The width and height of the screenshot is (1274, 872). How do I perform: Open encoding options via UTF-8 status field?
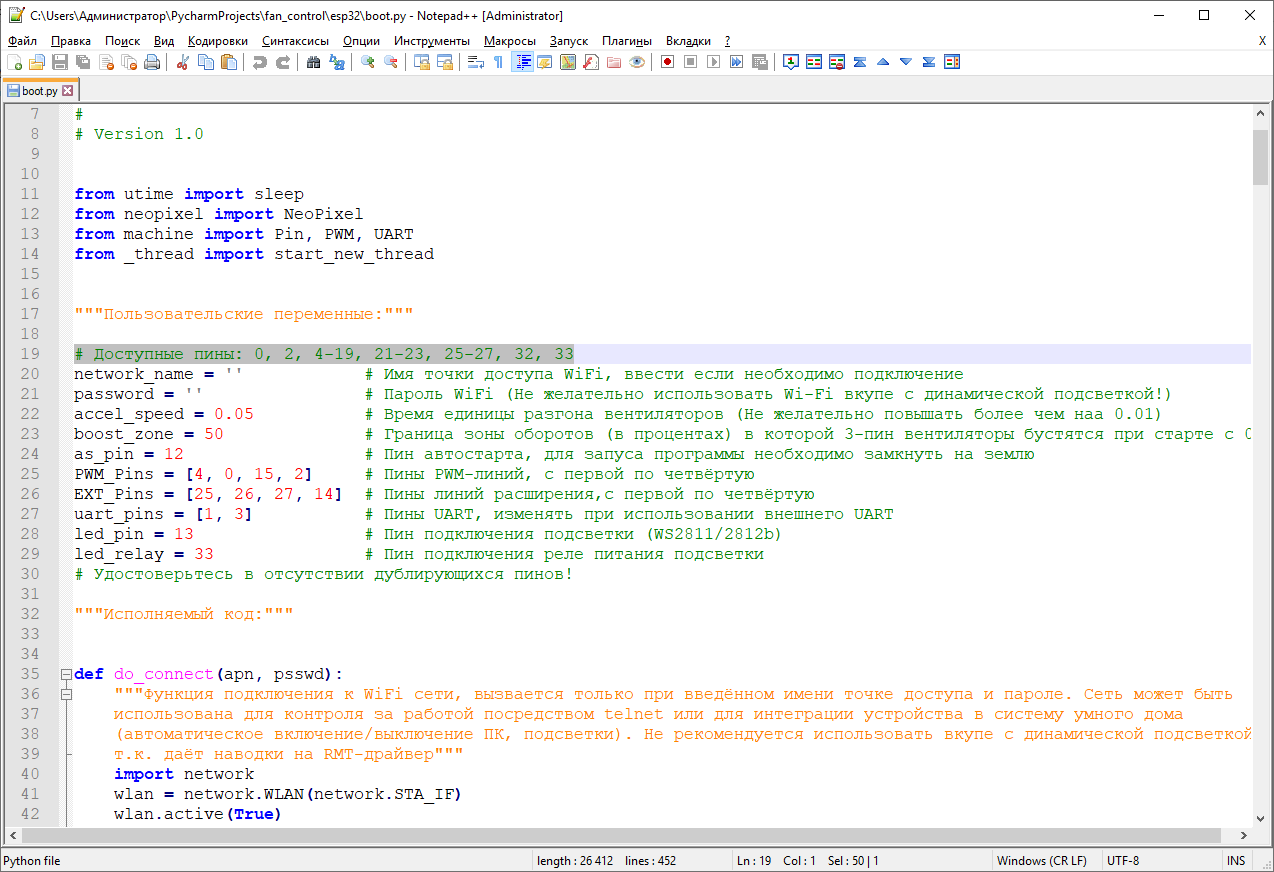point(1123,861)
